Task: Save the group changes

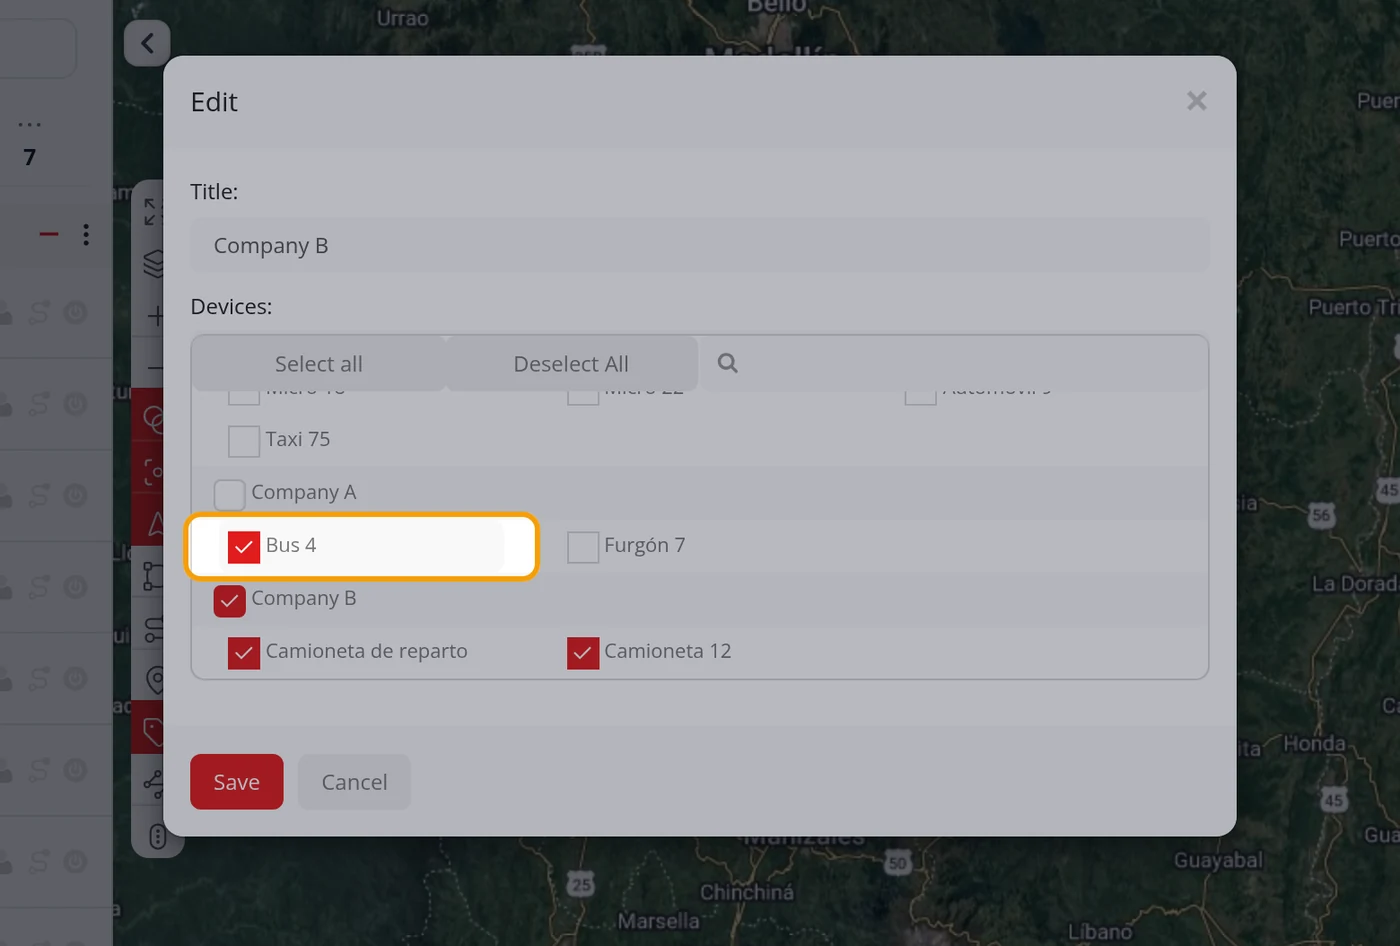Action: [x=237, y=782]
